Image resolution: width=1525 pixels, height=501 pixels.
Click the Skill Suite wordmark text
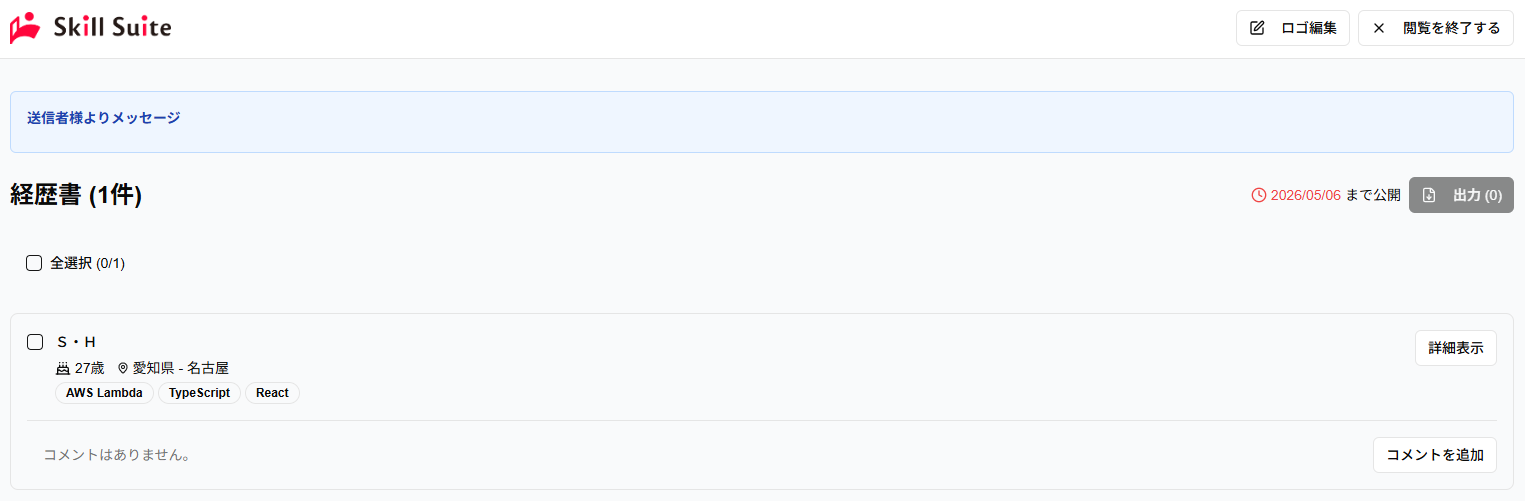[x=112, y=28]
